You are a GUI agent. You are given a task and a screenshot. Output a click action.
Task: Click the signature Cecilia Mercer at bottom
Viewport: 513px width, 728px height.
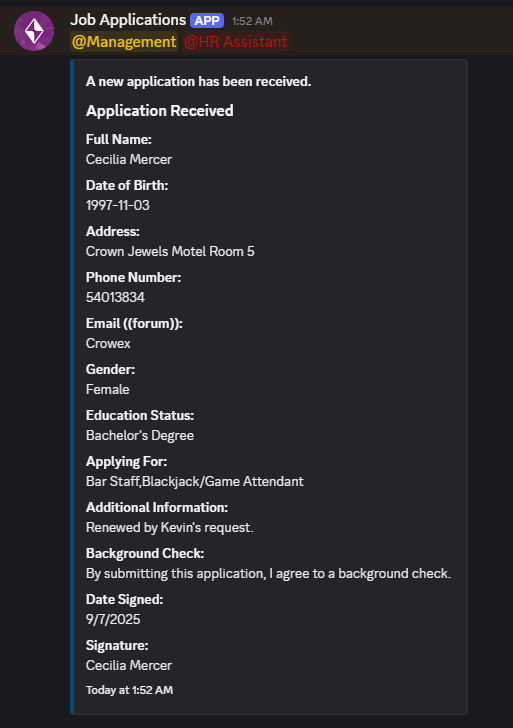point(129,665)
